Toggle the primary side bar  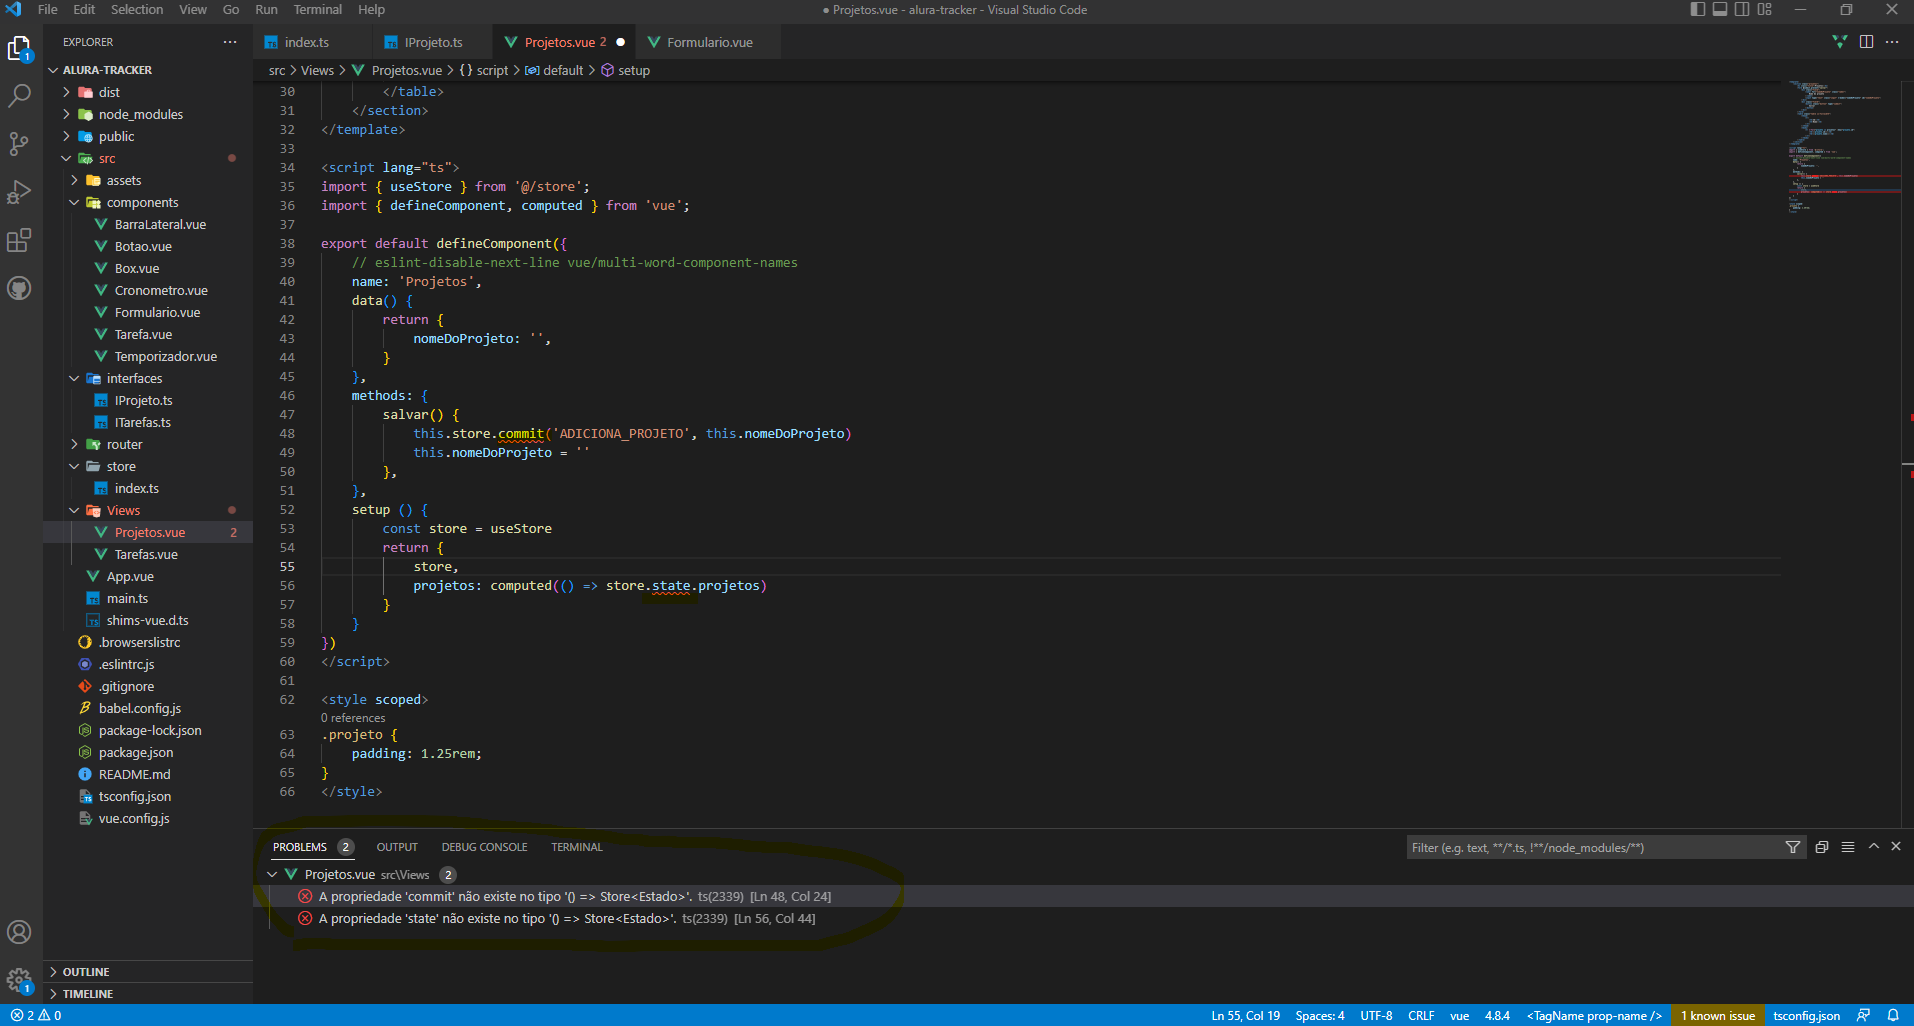coord(1698,10)
